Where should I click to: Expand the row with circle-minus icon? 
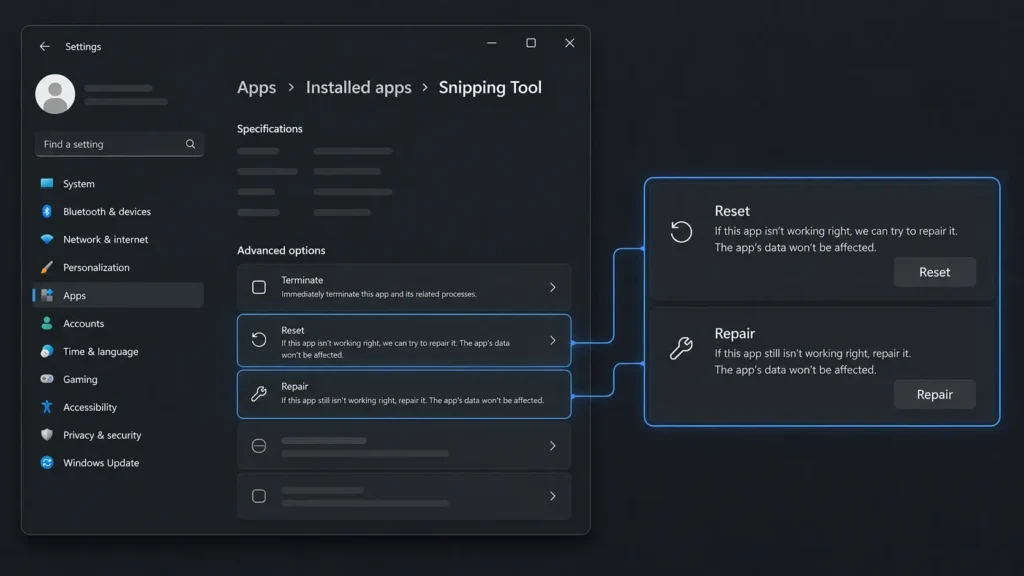(x=552, y=445)
